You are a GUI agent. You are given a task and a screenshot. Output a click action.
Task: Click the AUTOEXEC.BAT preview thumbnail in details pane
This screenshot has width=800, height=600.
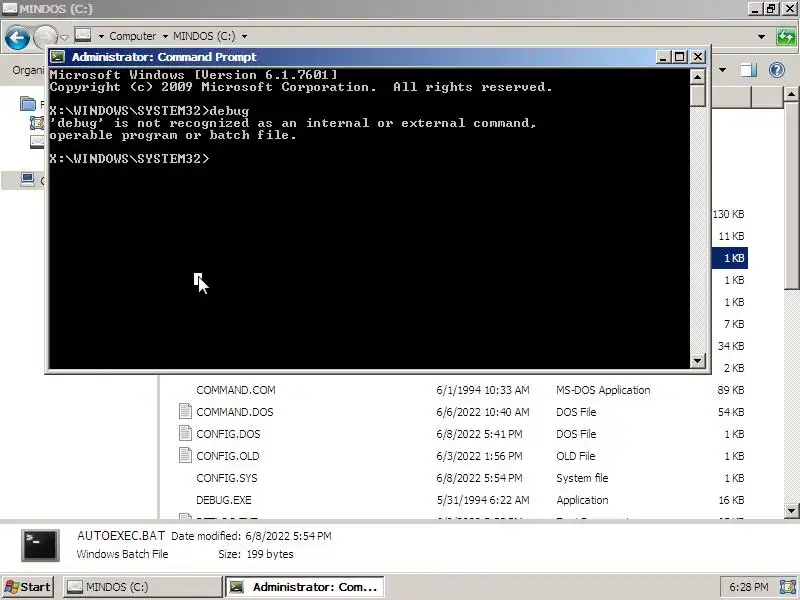pyautogui.click(x=40, y=545)
